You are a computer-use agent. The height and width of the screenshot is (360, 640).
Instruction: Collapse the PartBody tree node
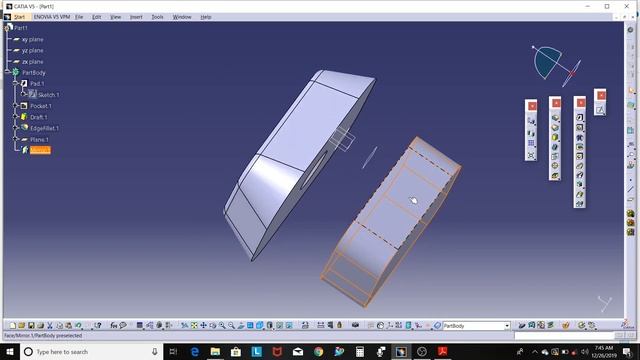click(7, 72)
